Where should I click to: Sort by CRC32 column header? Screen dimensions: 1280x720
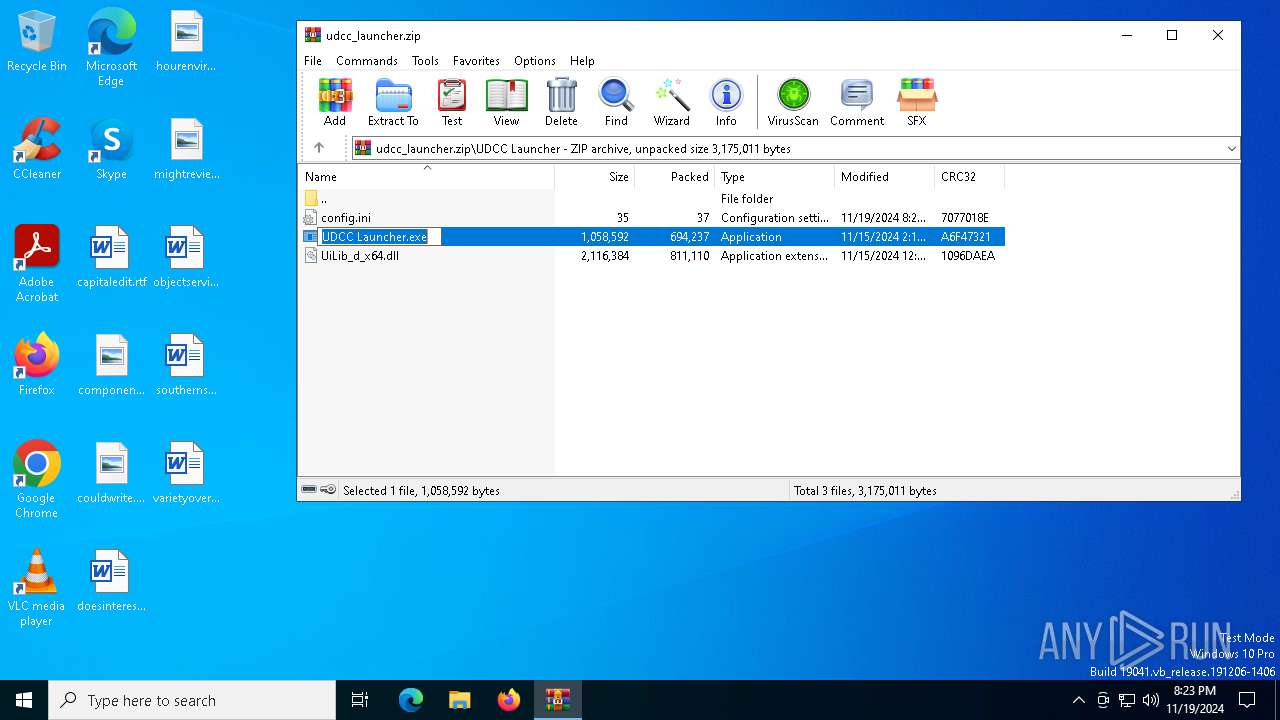(970, 177)
